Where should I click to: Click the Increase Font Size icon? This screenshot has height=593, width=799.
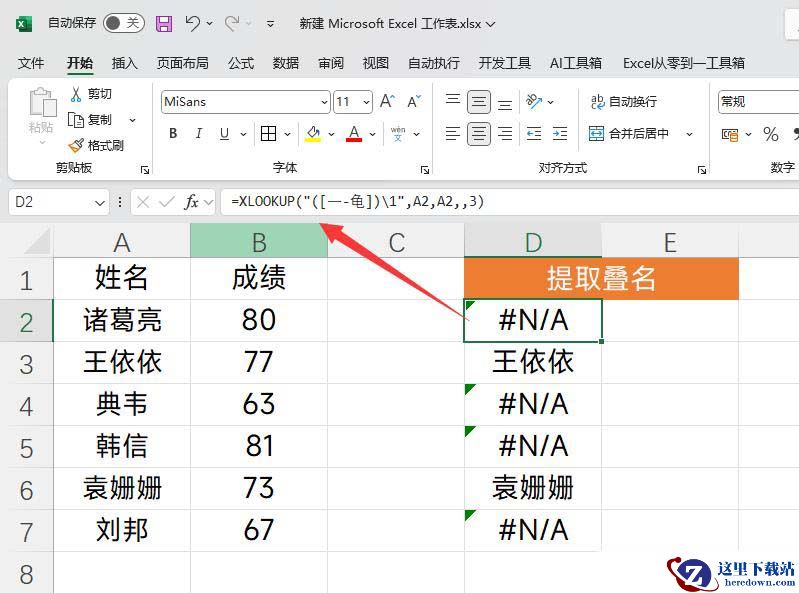[387, 101]
